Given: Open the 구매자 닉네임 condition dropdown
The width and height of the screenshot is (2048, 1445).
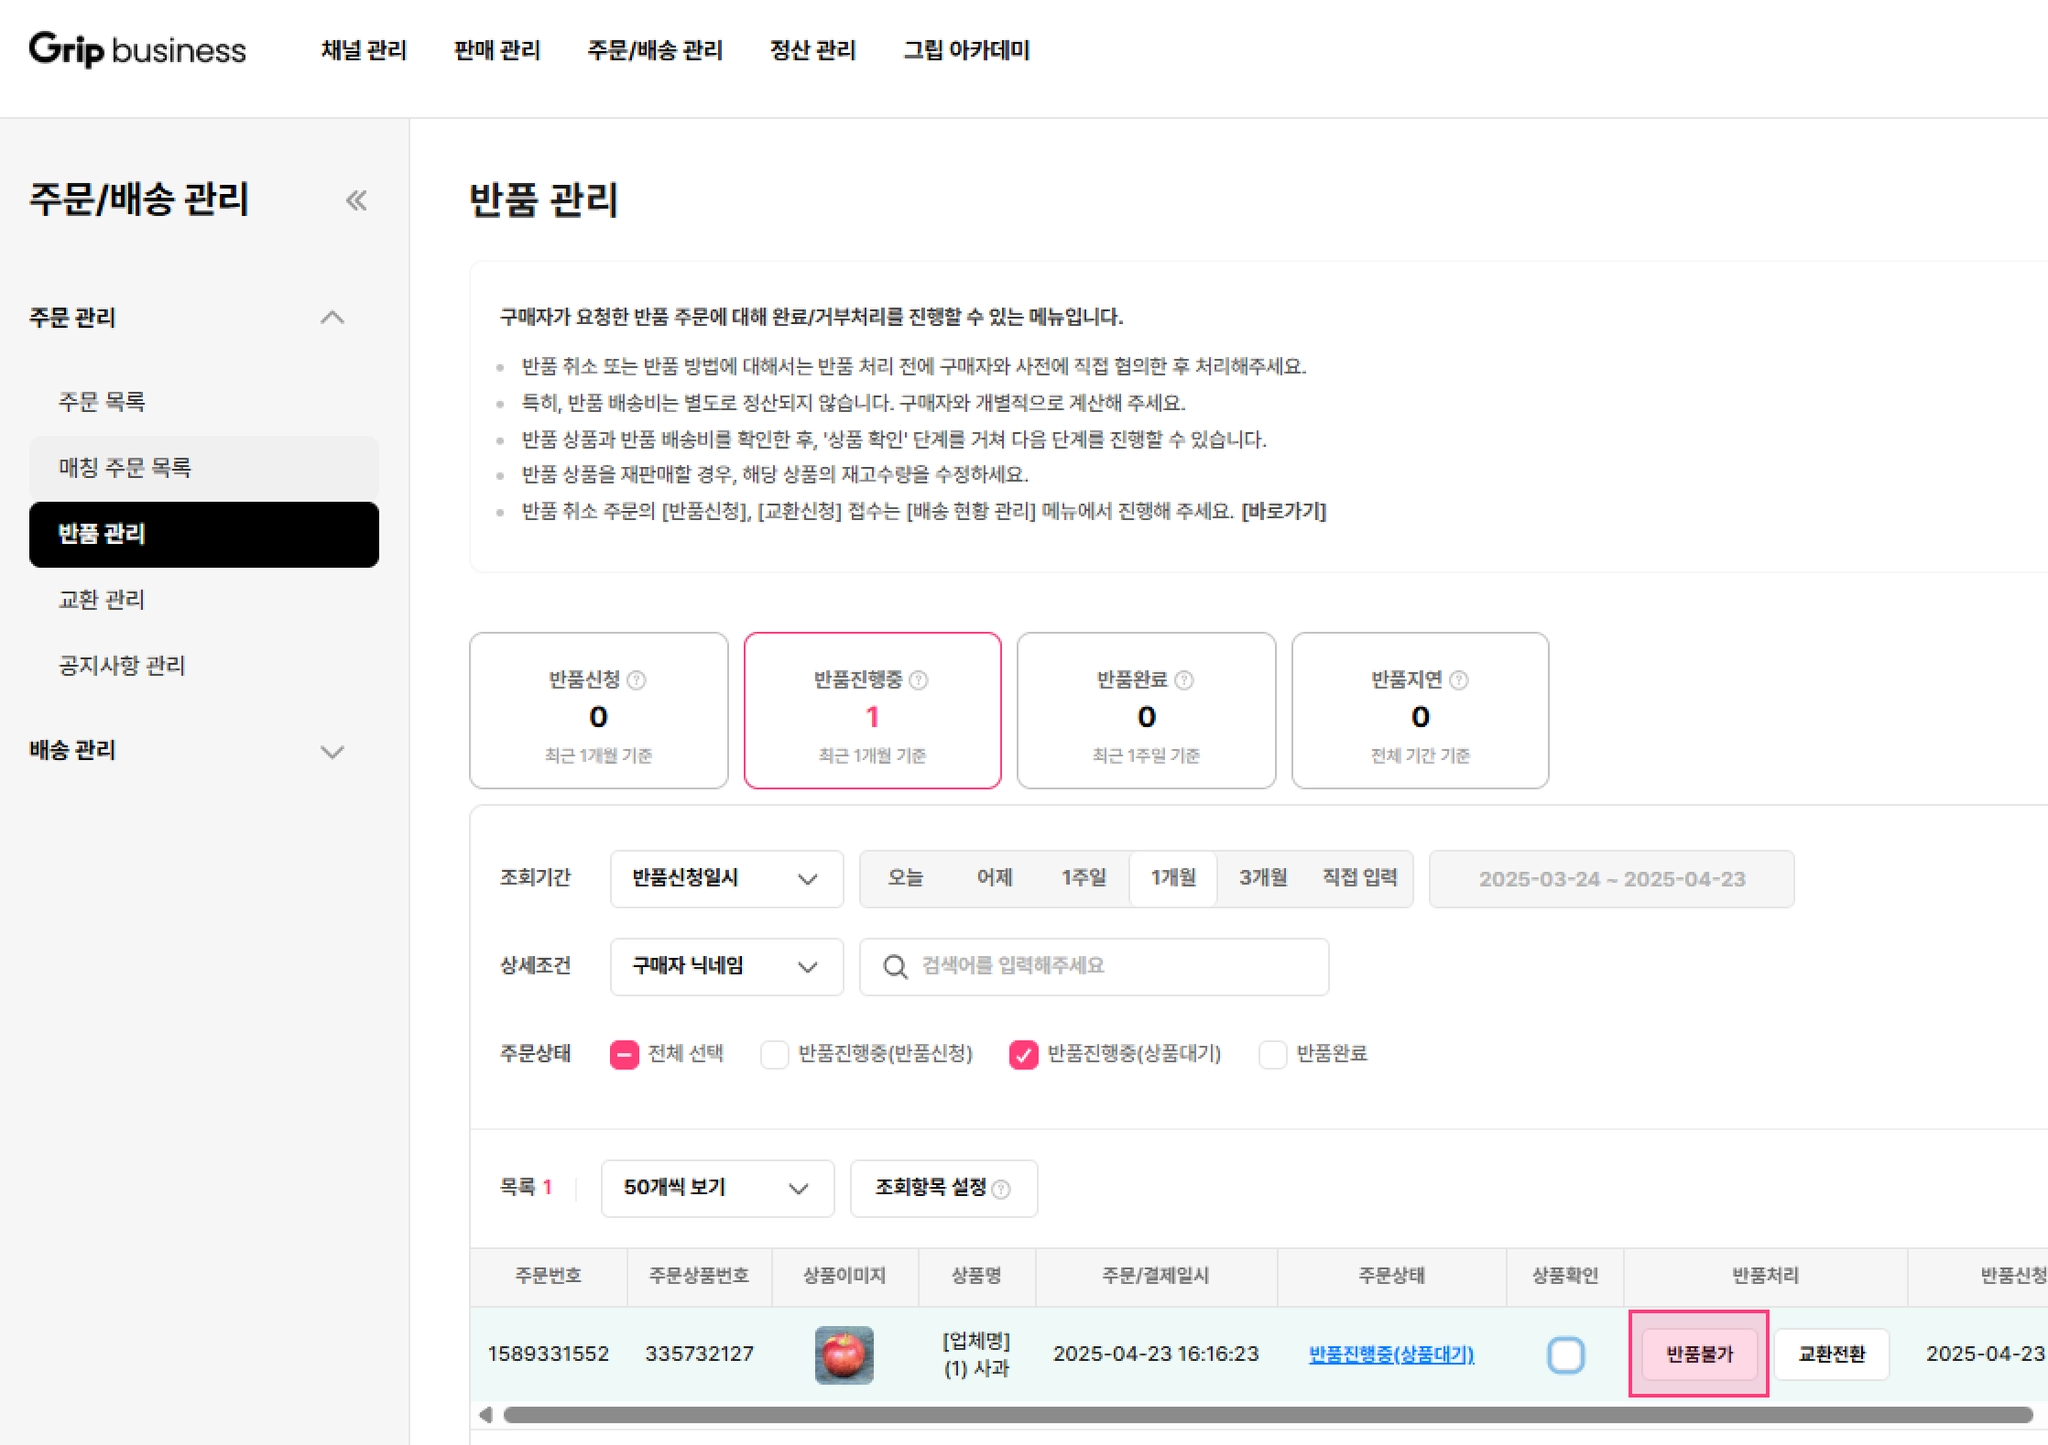Looking at the screenshot, I should pos(726,966).
